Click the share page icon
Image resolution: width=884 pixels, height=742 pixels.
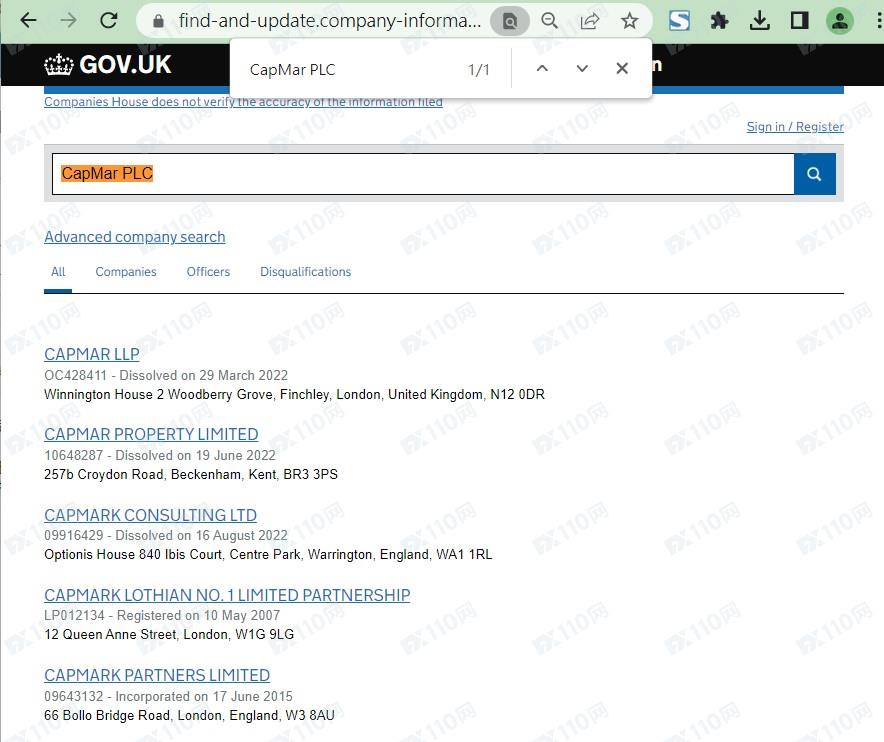(x=590, y=20)
